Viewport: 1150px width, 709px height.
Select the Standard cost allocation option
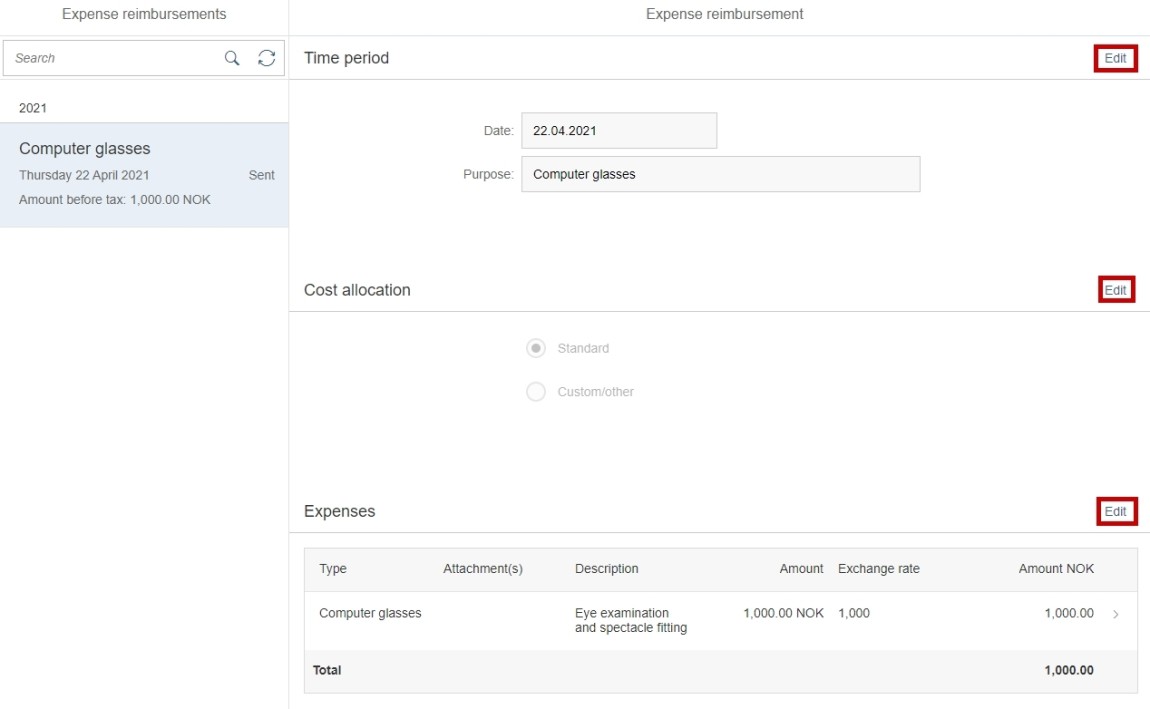pos(536,348)
